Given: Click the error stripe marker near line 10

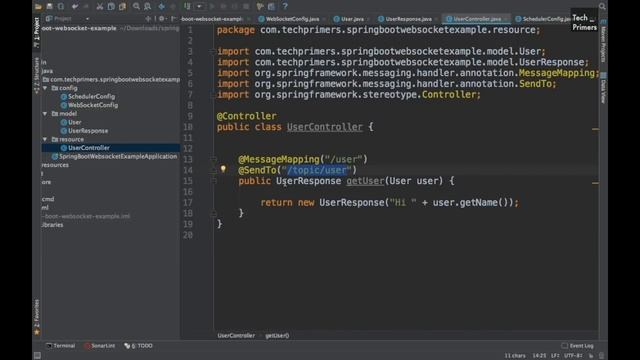Looking at the screenshot, I should coord(596,129).
